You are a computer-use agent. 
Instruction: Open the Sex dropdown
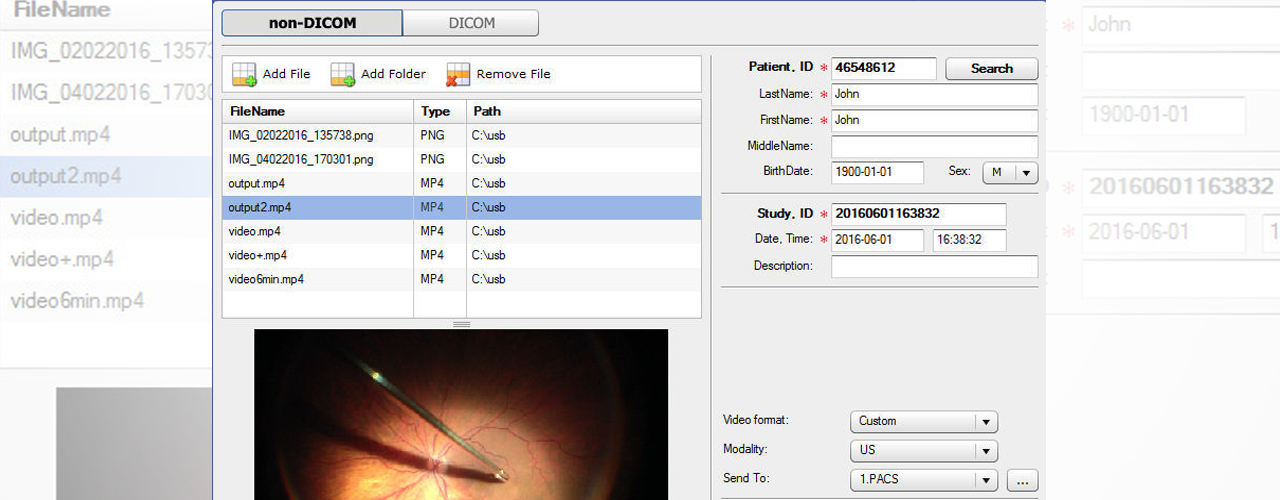1010,172
